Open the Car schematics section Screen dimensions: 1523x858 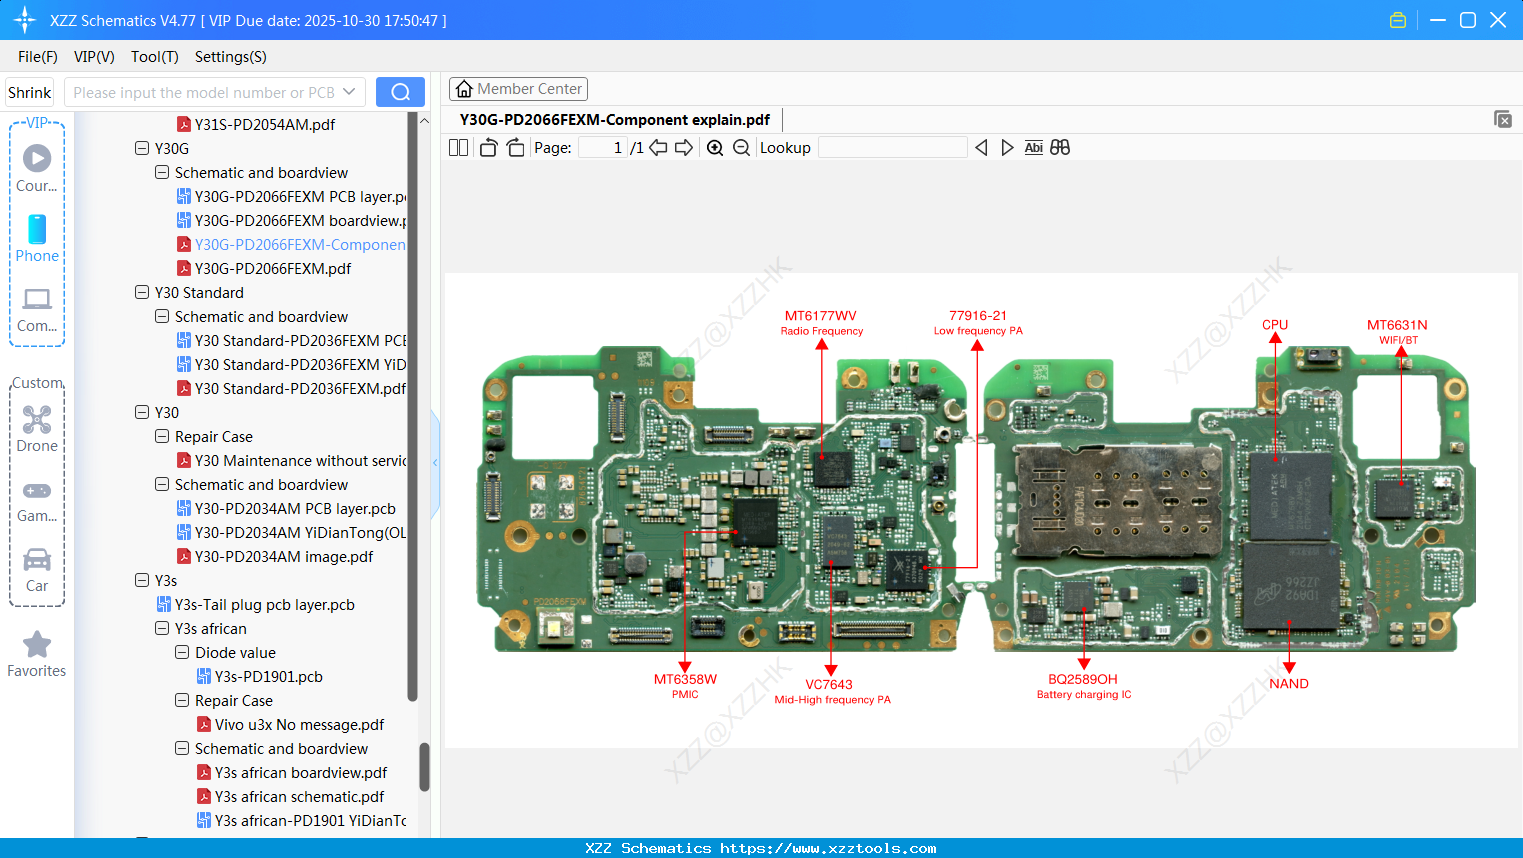point(37,568)
